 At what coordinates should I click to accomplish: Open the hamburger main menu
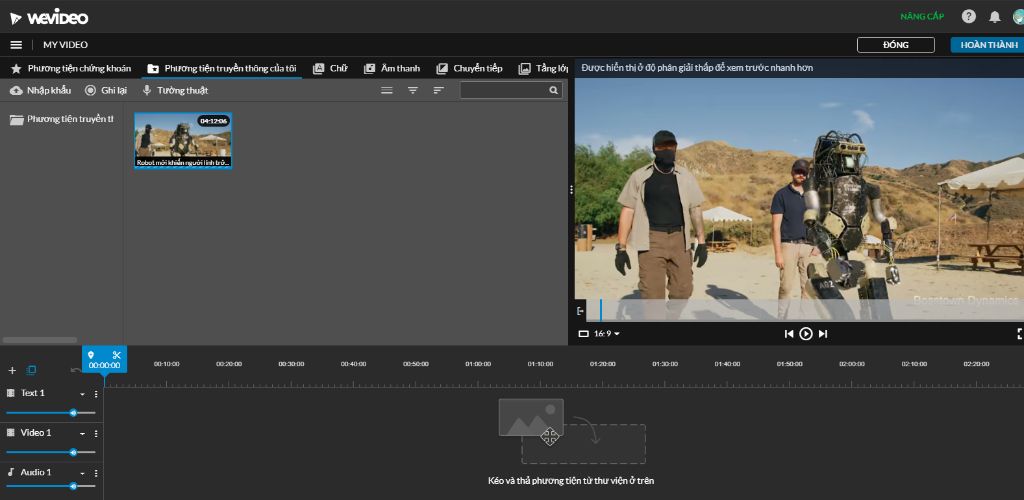pyautogui.click(x=16, y=45)
